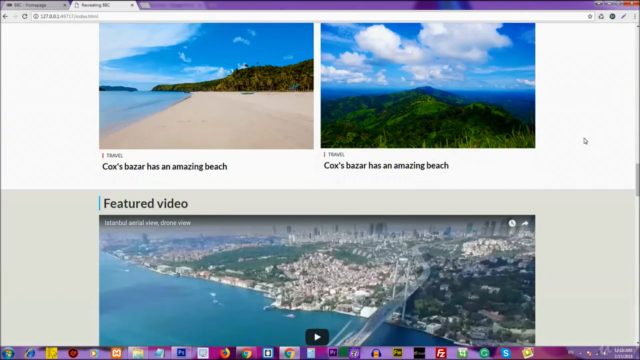Click the video Watch later clock icon
The height and width of the screenshot is (360, 640).
512,223
